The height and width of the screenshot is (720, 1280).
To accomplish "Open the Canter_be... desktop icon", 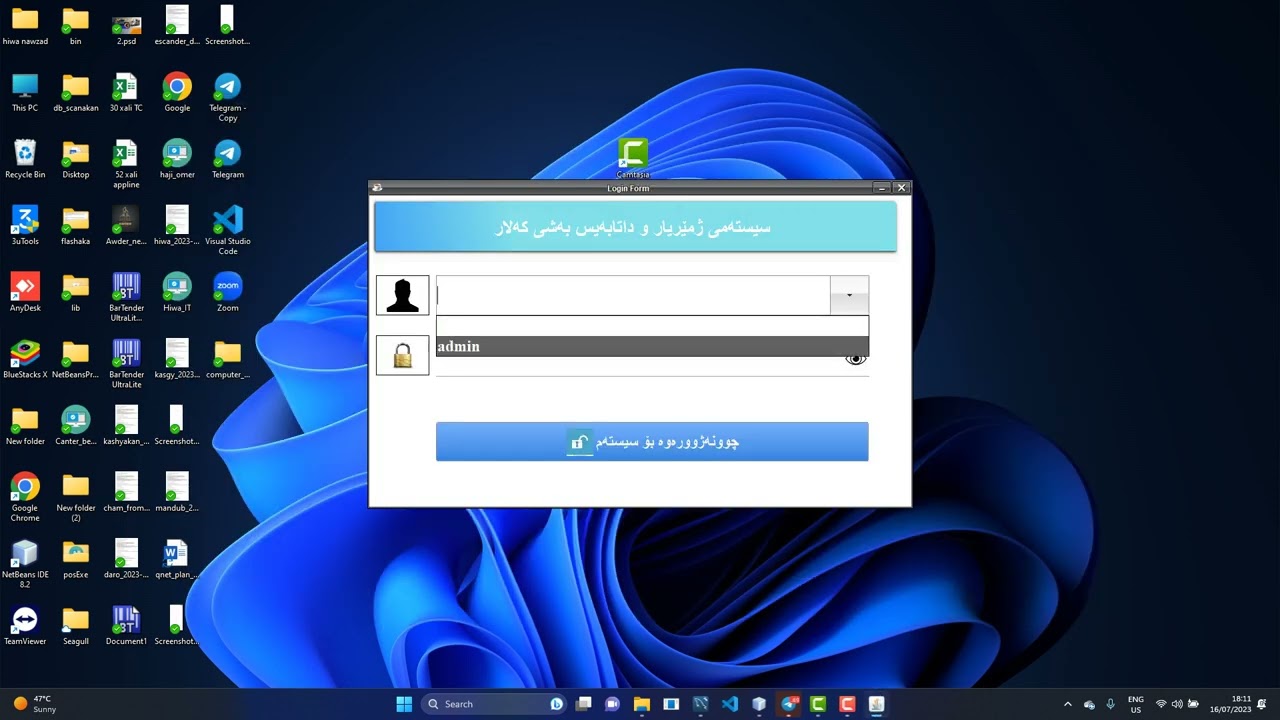I will [76, 426].
